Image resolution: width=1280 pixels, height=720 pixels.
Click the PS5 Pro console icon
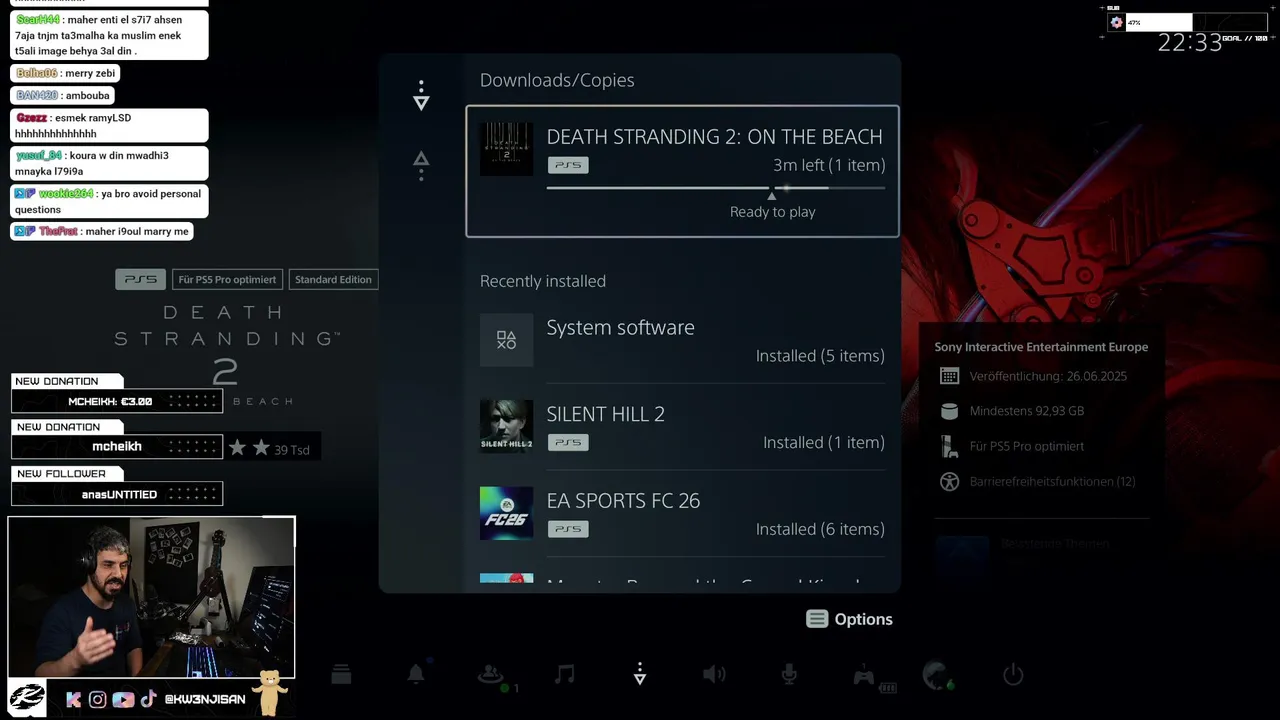click(949, 446)
